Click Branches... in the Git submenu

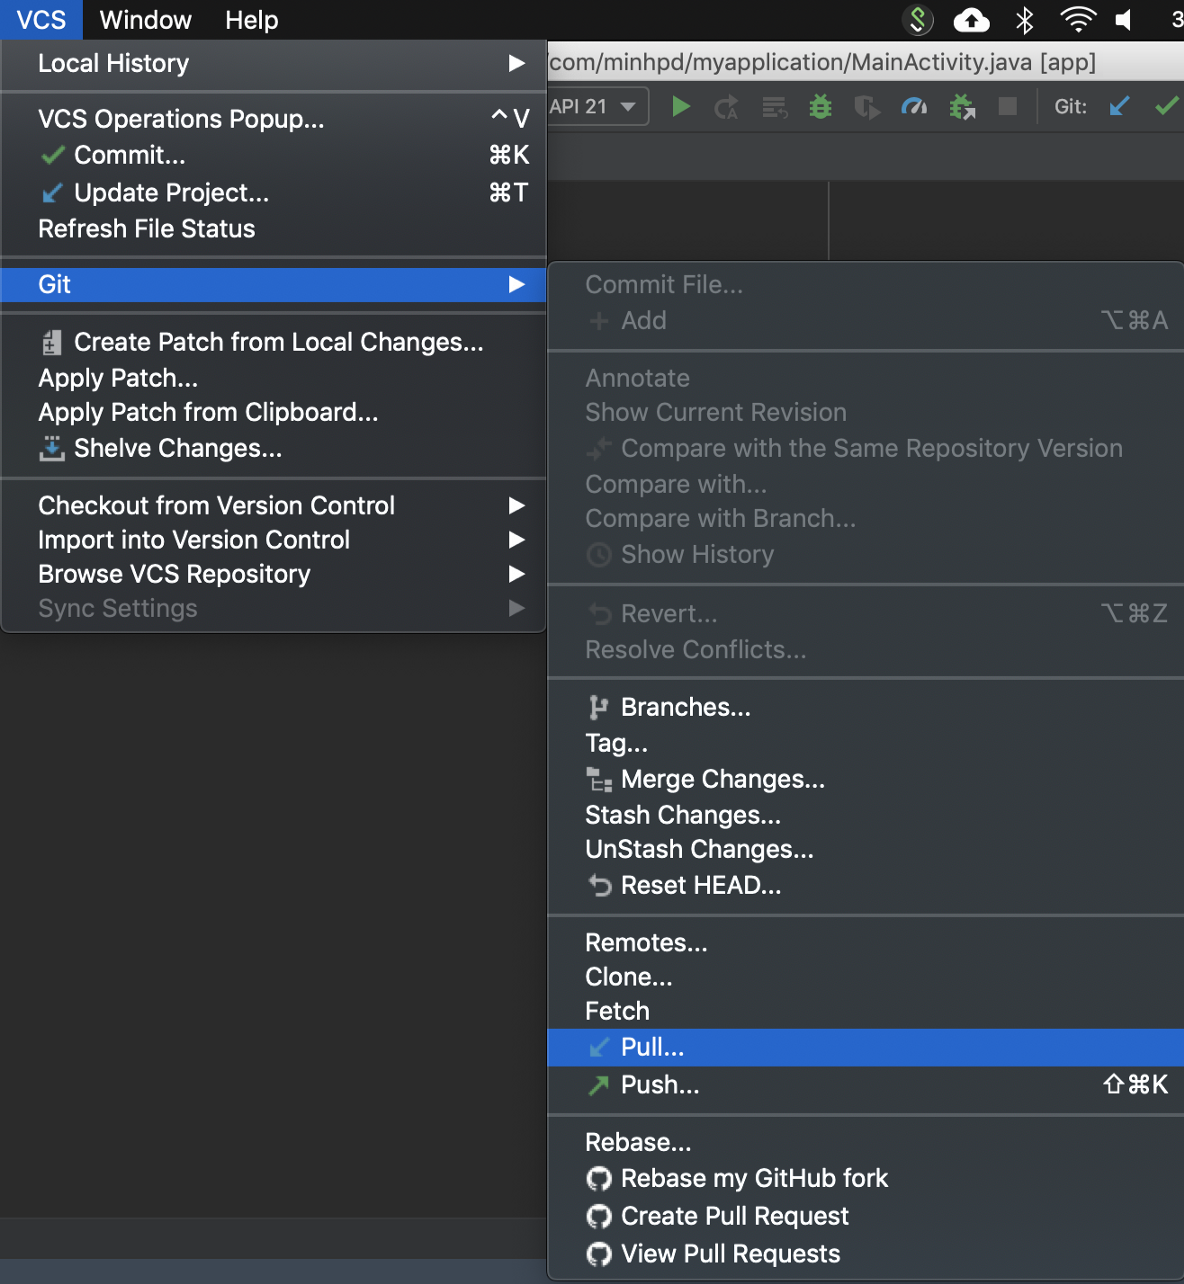coord(685,708)
